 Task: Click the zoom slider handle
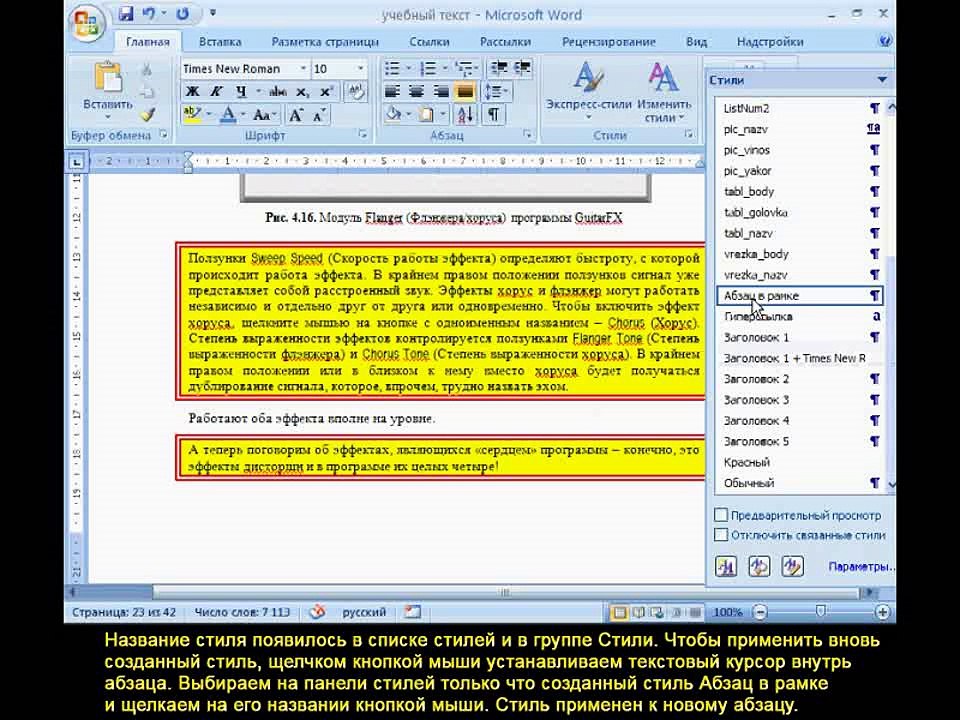[x=820, y=611]
